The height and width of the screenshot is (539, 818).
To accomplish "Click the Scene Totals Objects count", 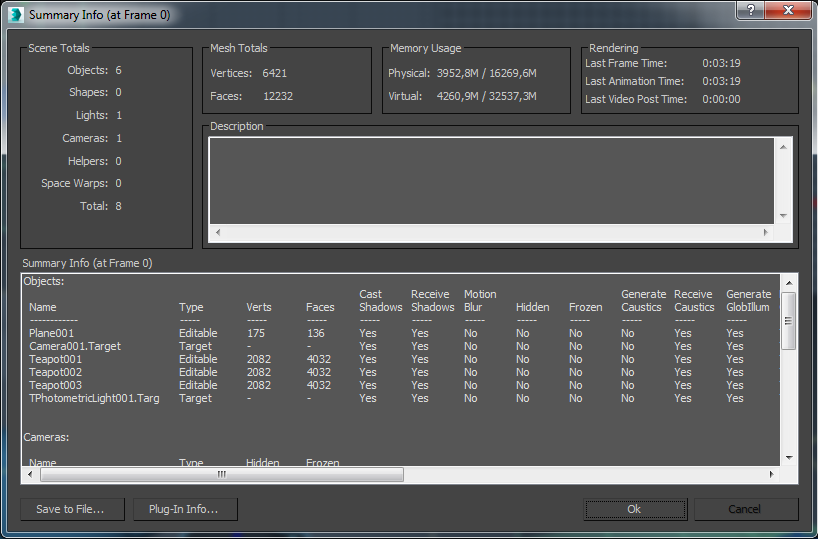I will [x=118, y=70].
